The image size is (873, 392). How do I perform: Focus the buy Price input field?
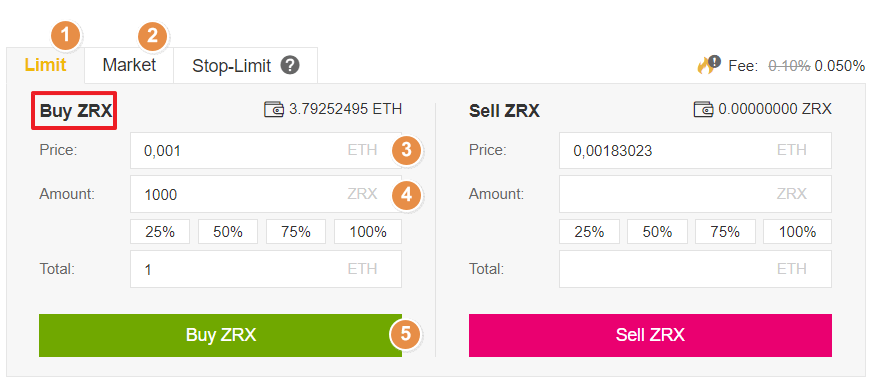click(x=266, y=150)
